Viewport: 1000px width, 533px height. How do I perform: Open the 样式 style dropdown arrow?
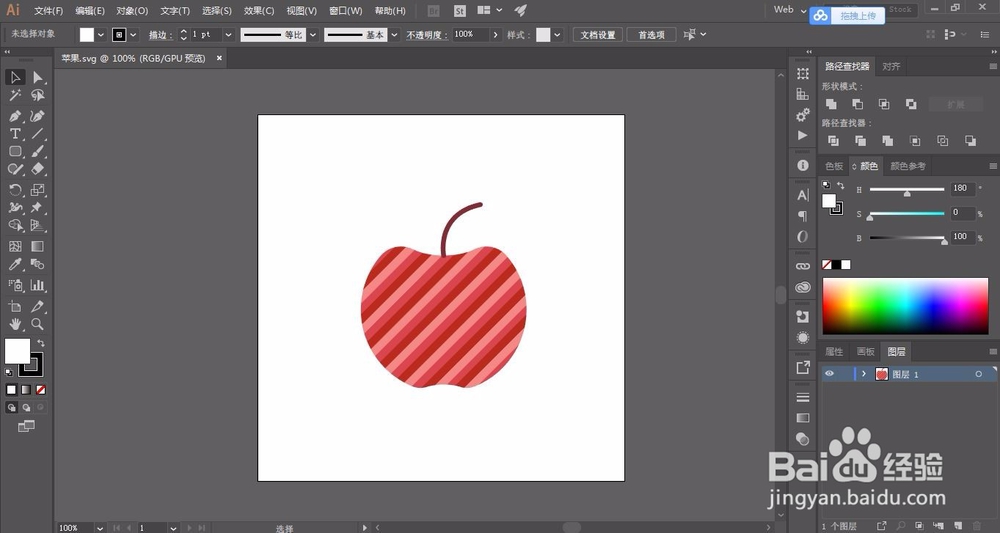[557, 35]
